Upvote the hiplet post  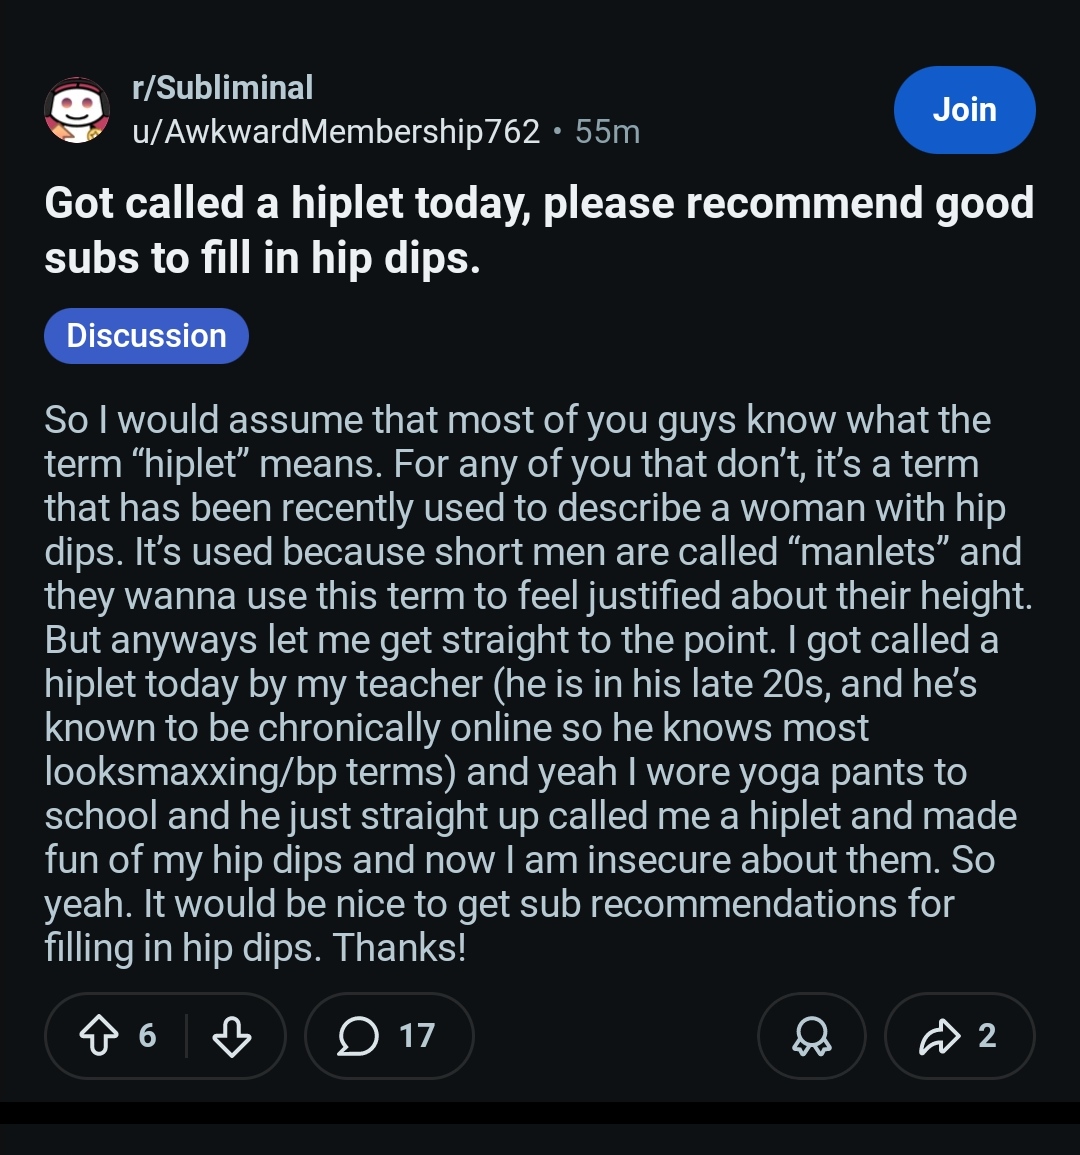point(98,1036)
